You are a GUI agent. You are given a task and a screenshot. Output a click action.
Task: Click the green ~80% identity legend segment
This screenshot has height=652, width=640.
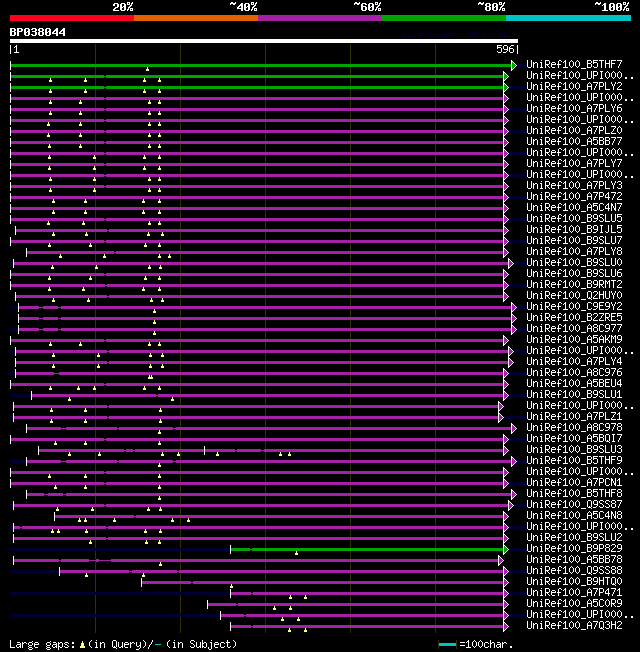tap(444, 18)
